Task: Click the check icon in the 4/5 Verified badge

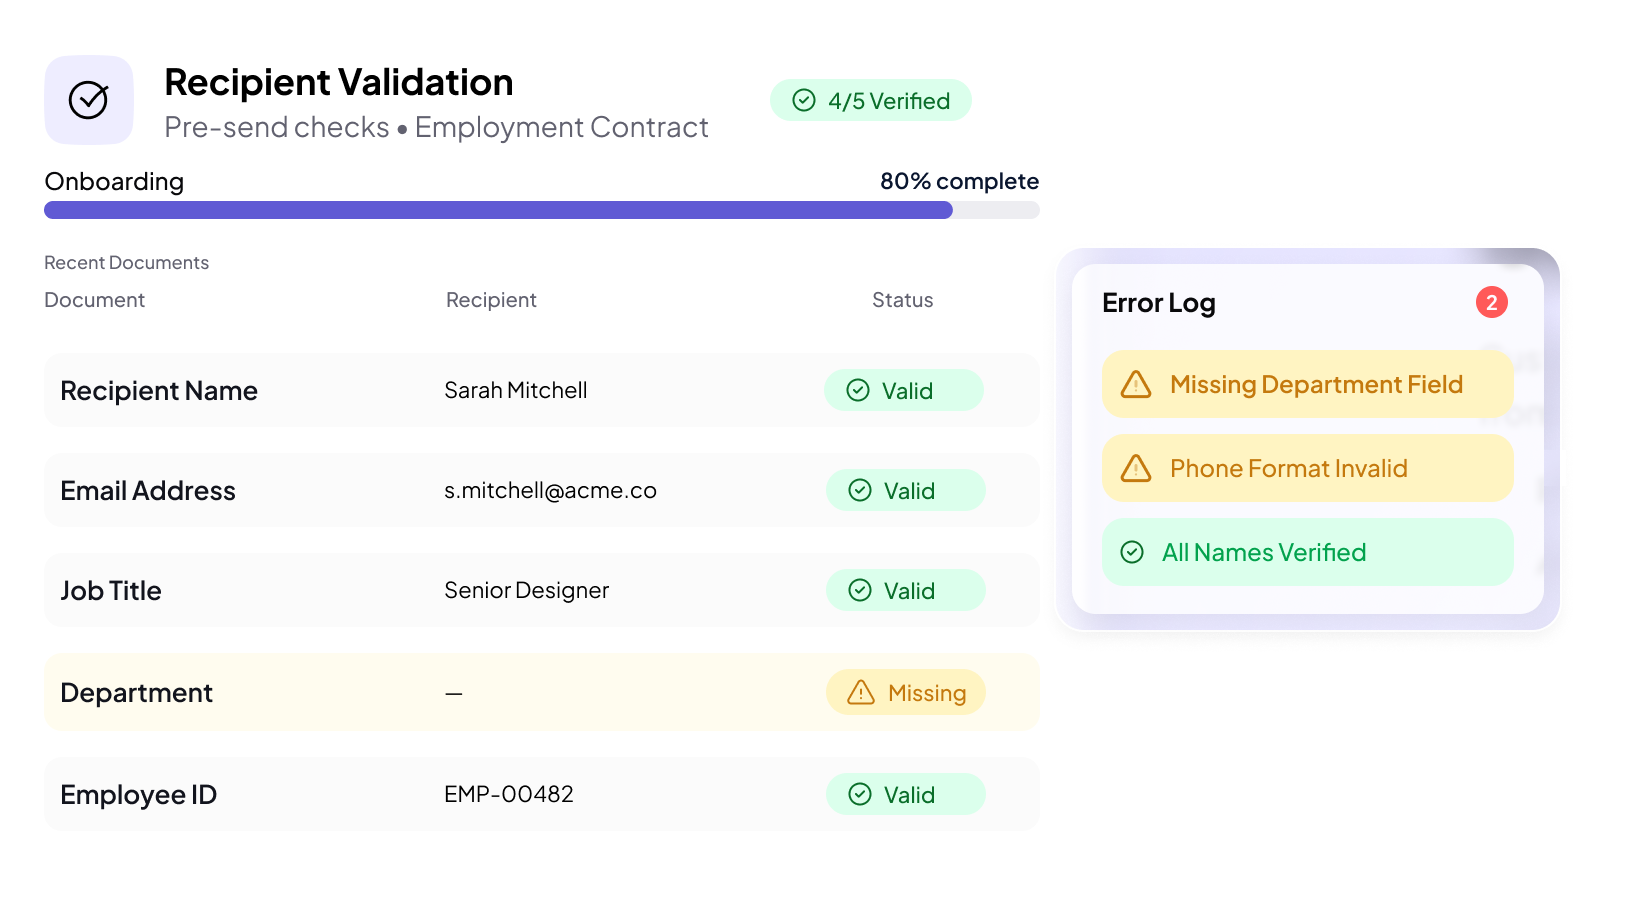Action: coord(804,100)
